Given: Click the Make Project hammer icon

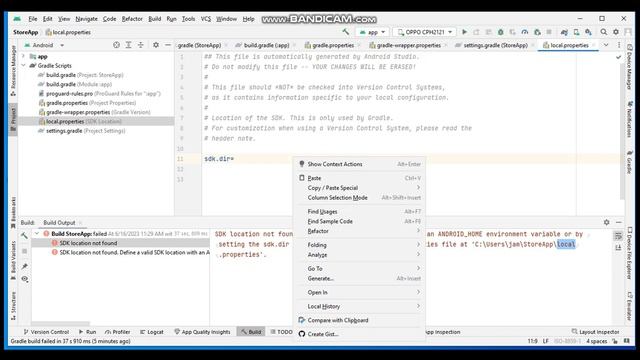Looking at the screenshot, I should pos(346,32).
